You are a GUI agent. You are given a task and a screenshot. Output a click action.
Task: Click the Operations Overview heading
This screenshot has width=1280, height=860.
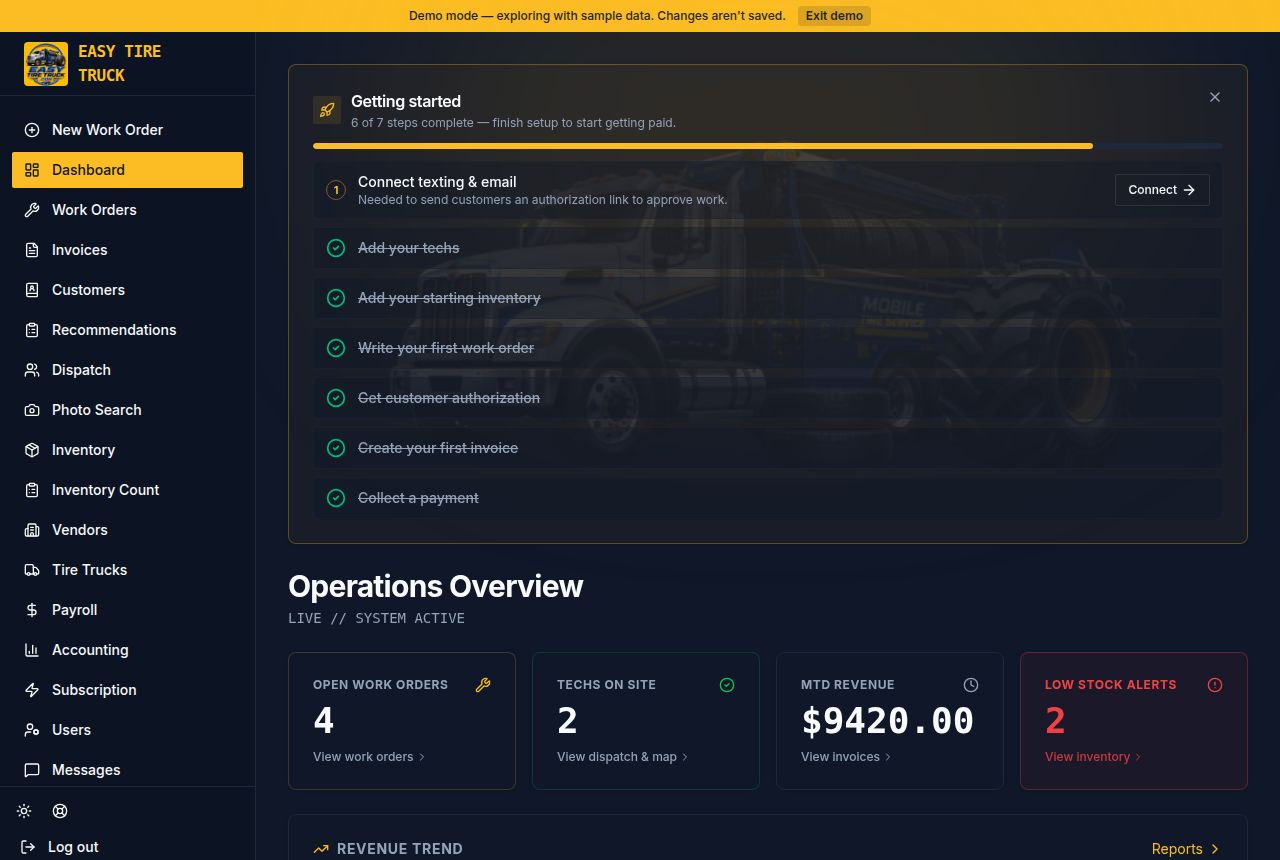pos(435,586)
